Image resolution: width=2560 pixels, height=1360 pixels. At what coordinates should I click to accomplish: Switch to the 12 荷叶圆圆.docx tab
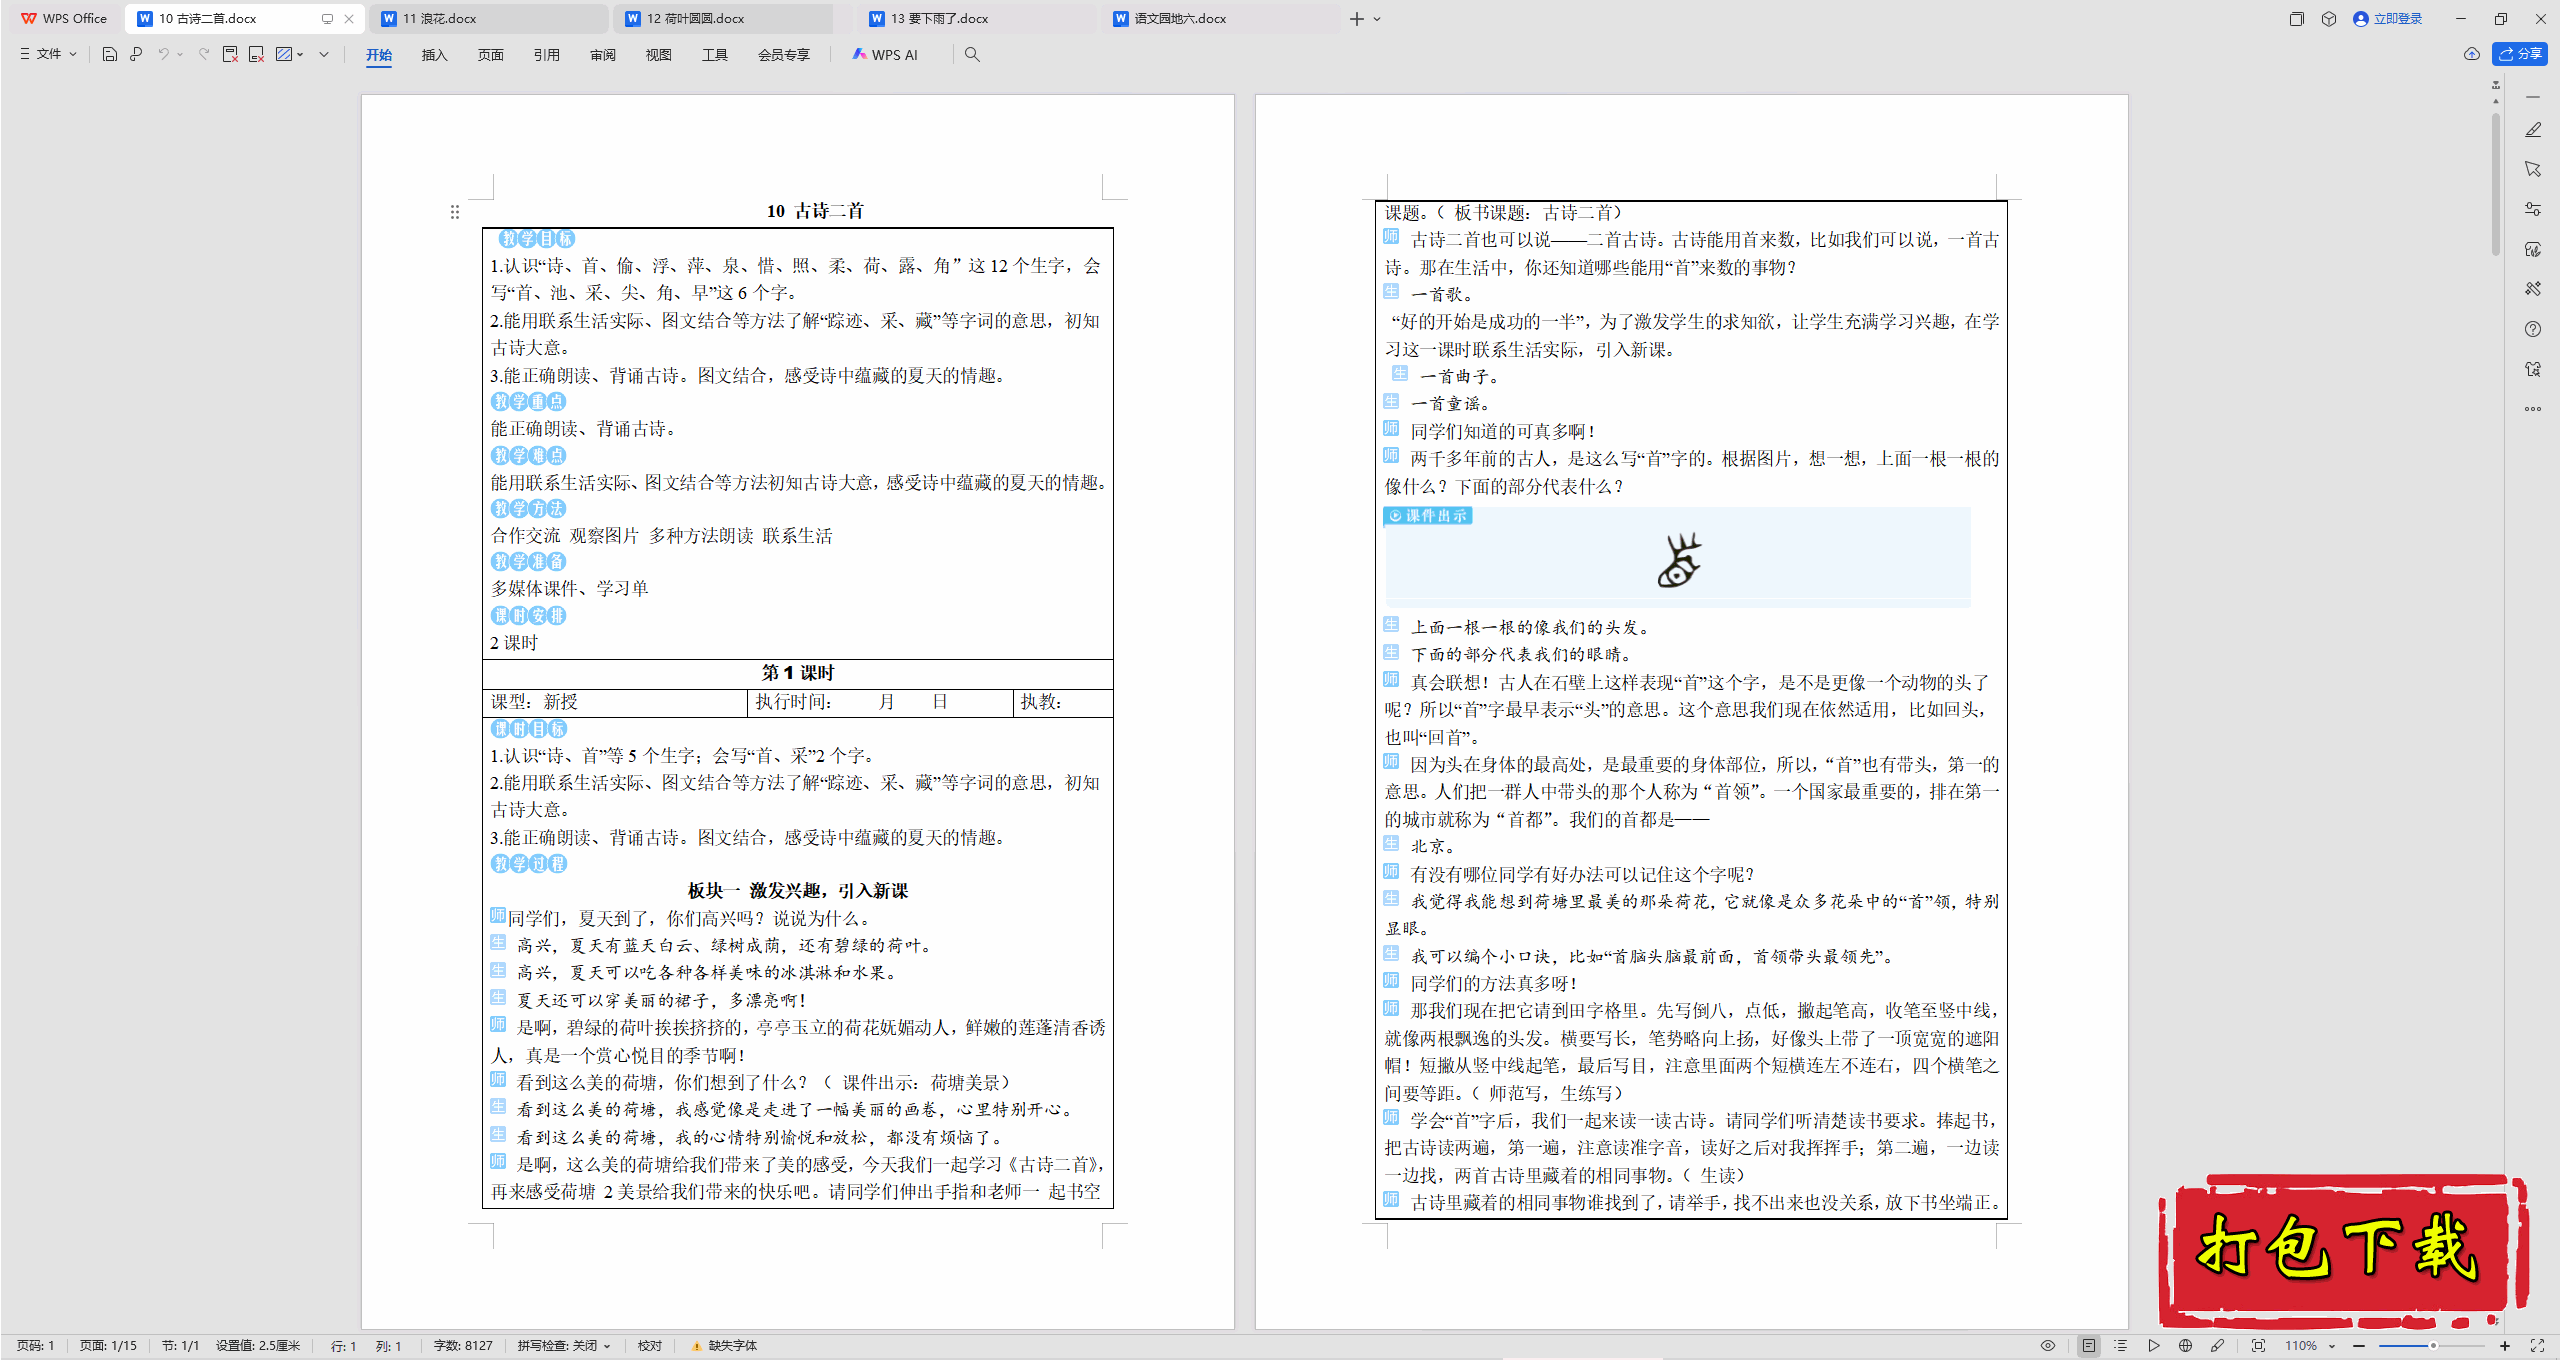click(x=695, y=18)
